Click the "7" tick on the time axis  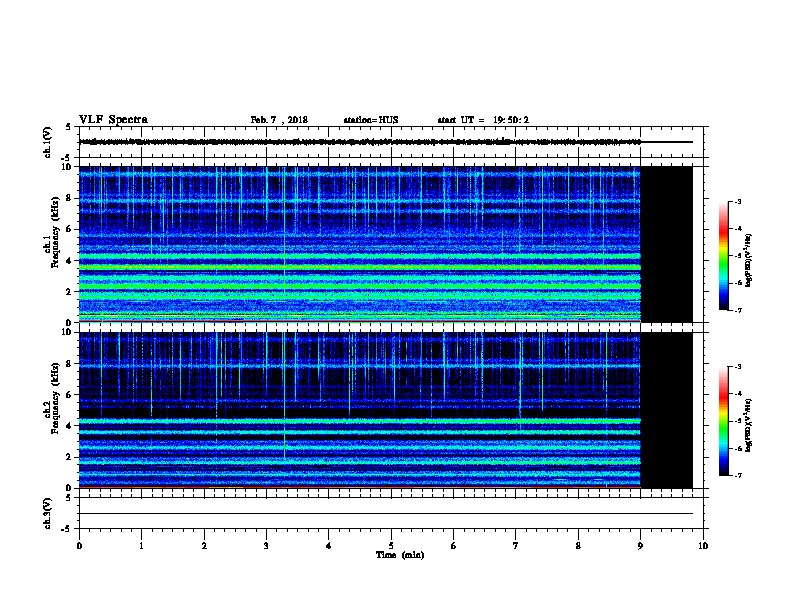[x=516, y=546]
